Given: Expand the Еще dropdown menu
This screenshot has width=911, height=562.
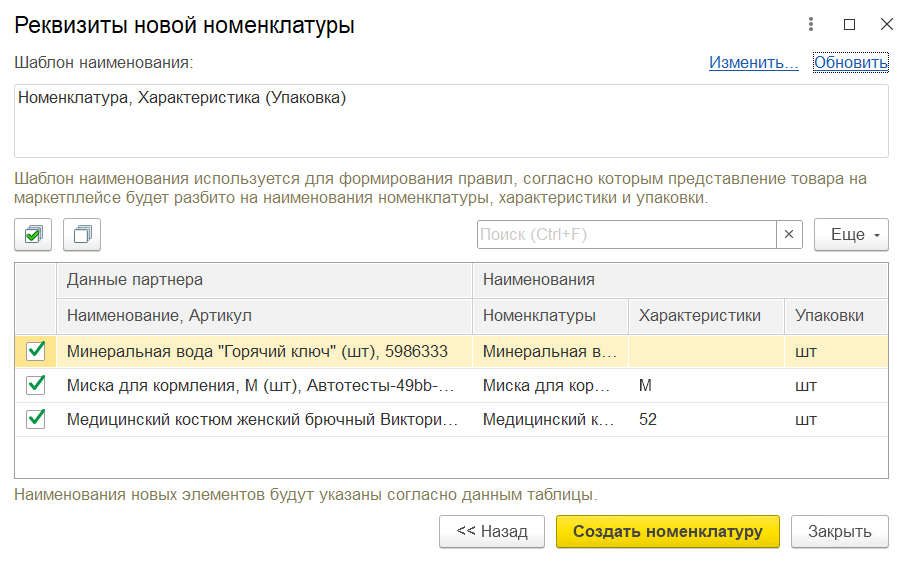Looking at the screenshot, I should tap(851, 235).
